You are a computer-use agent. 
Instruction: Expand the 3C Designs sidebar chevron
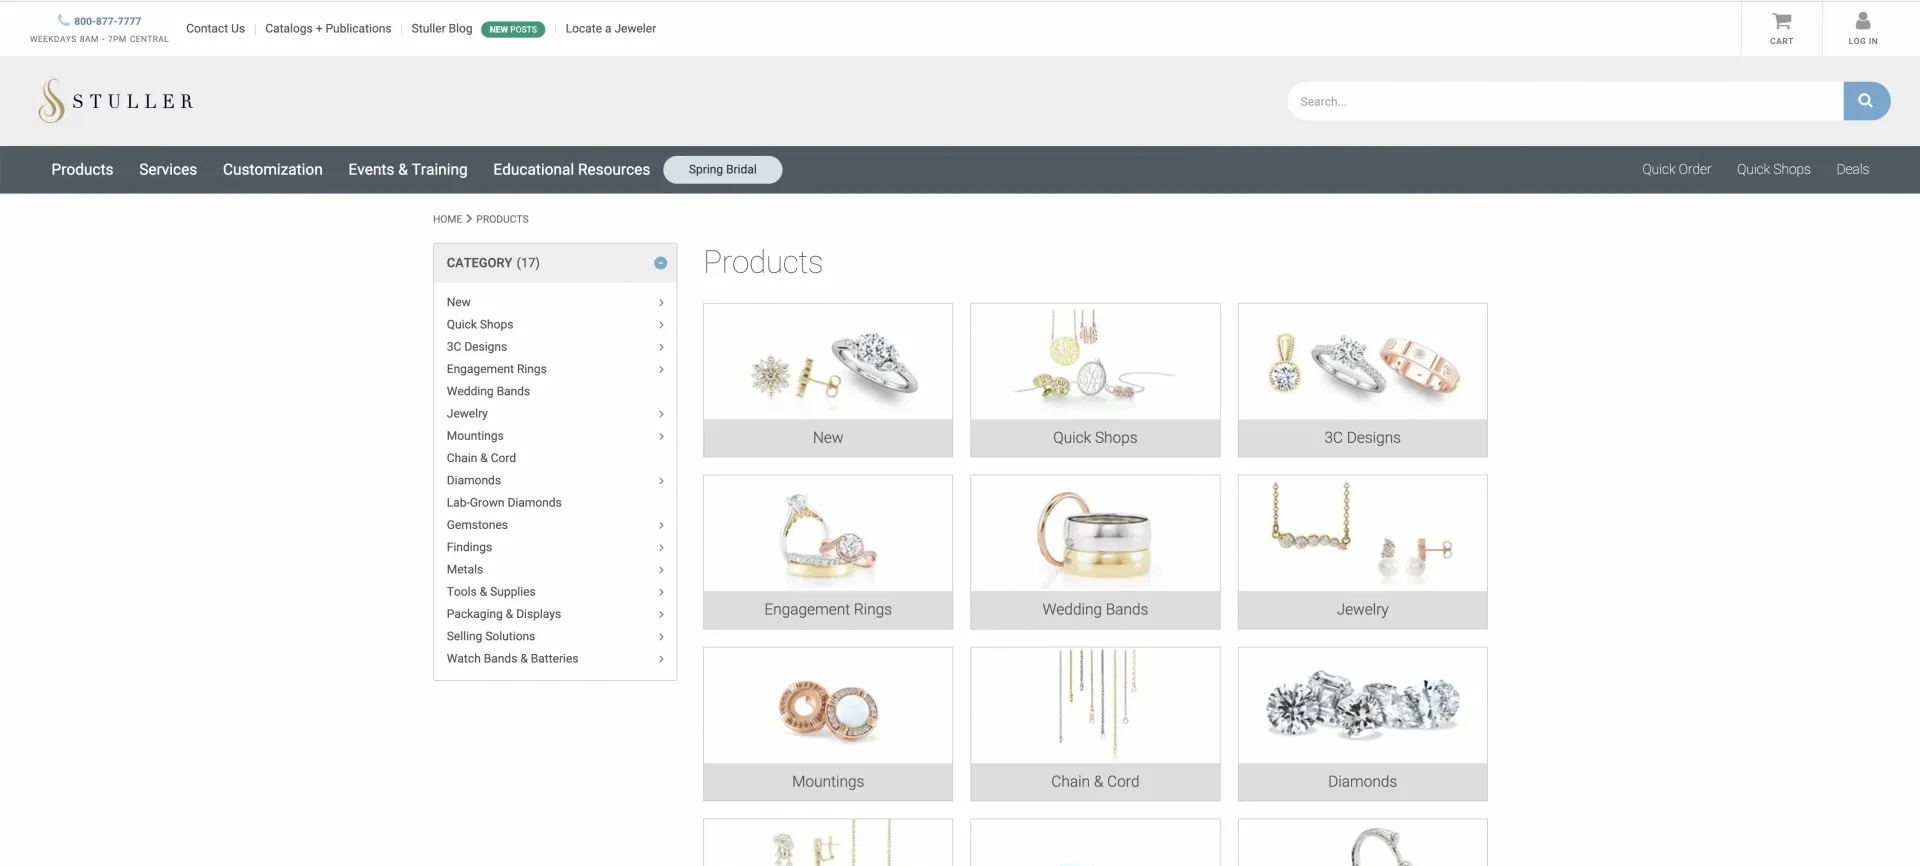click(661, 347)
